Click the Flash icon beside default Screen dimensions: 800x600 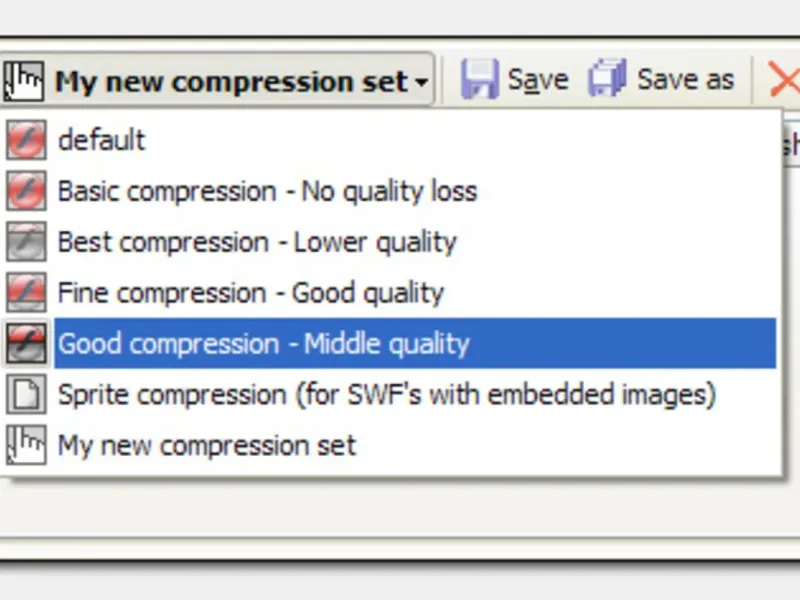point(26,140)
